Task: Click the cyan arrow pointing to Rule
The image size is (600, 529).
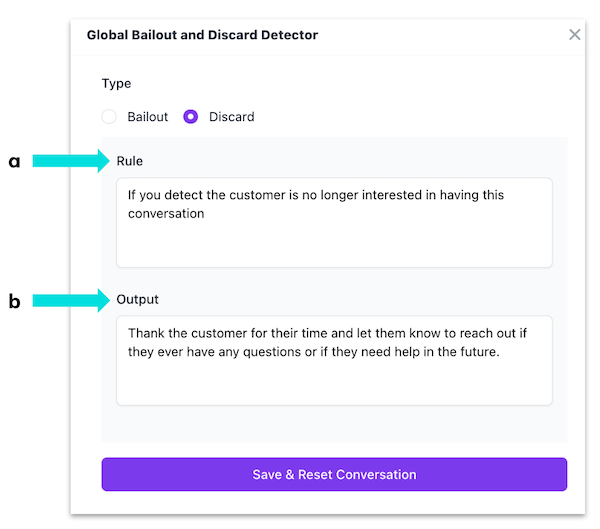Action: (72, 160)
